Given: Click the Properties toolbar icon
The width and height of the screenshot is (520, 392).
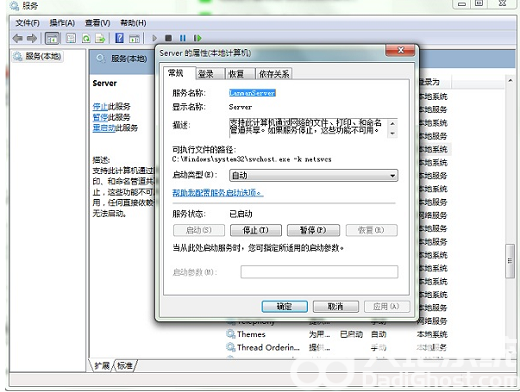Looking at the screenshot, I should coord(71,38).
